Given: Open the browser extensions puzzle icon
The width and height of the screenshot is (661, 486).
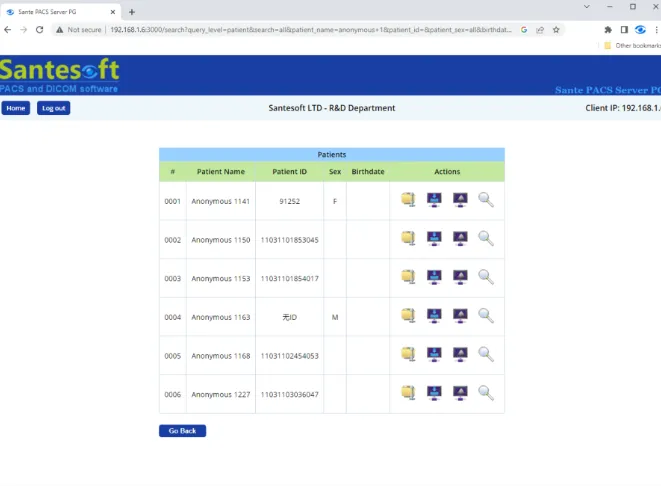Looking at the screenshot, I should click(608, 30).
